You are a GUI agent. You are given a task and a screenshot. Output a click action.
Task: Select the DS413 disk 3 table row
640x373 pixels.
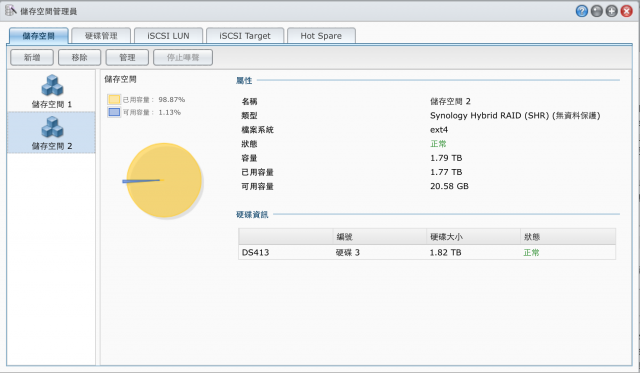(427, 252)
